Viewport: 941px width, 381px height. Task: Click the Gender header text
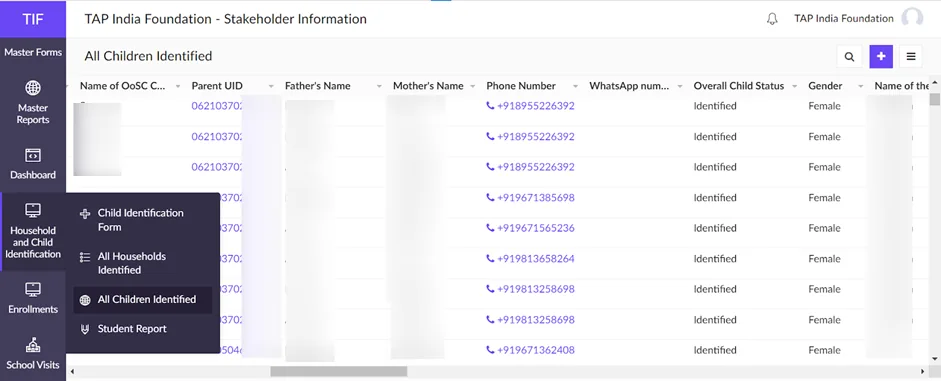pyautogui.click(x=825, y=86)
